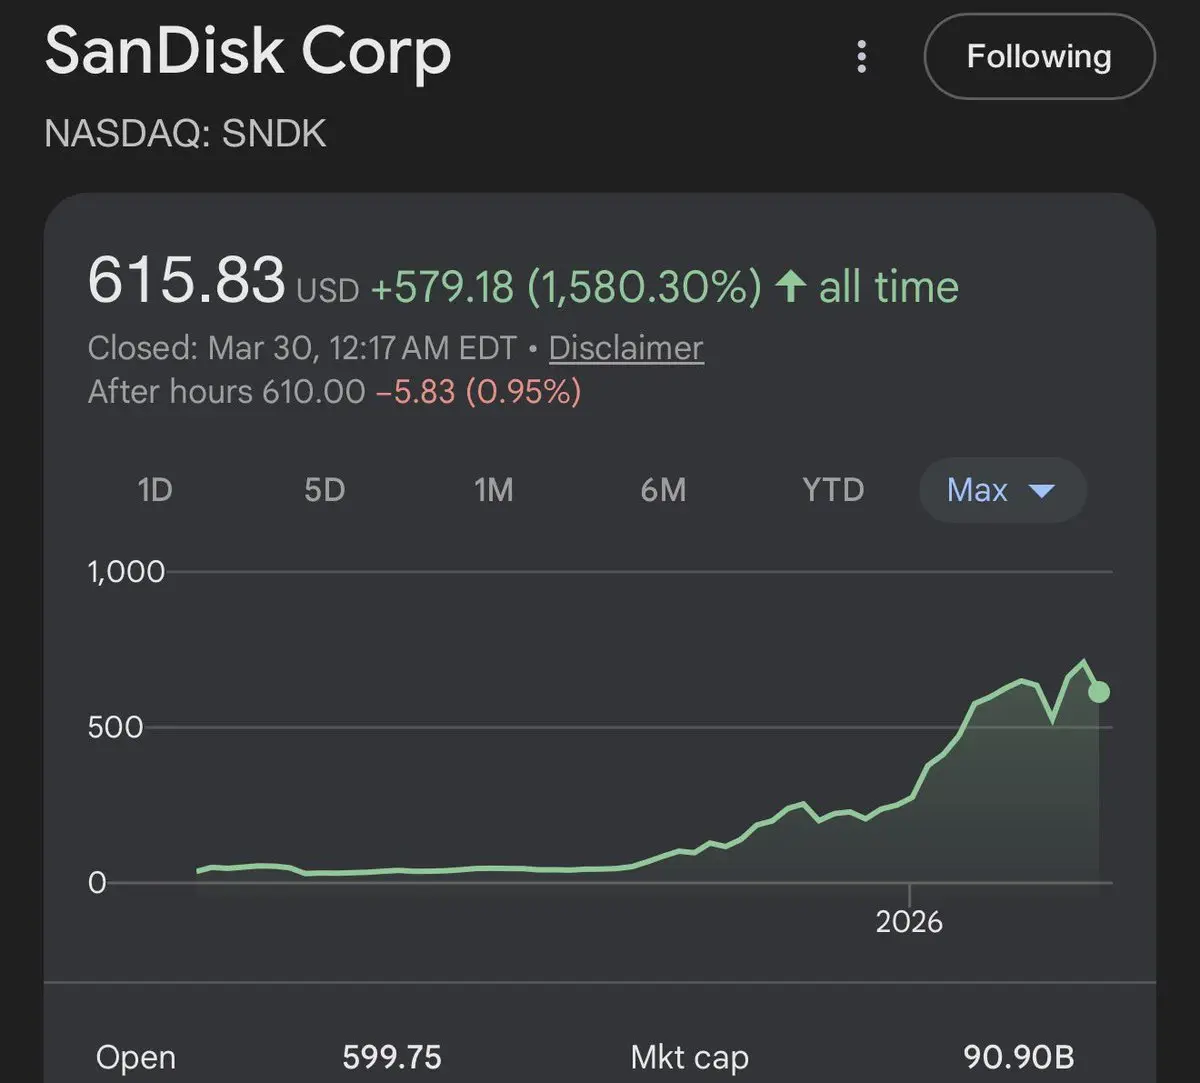
Task: Click the 615.83 price value
Action: click(x=187, y=281)
